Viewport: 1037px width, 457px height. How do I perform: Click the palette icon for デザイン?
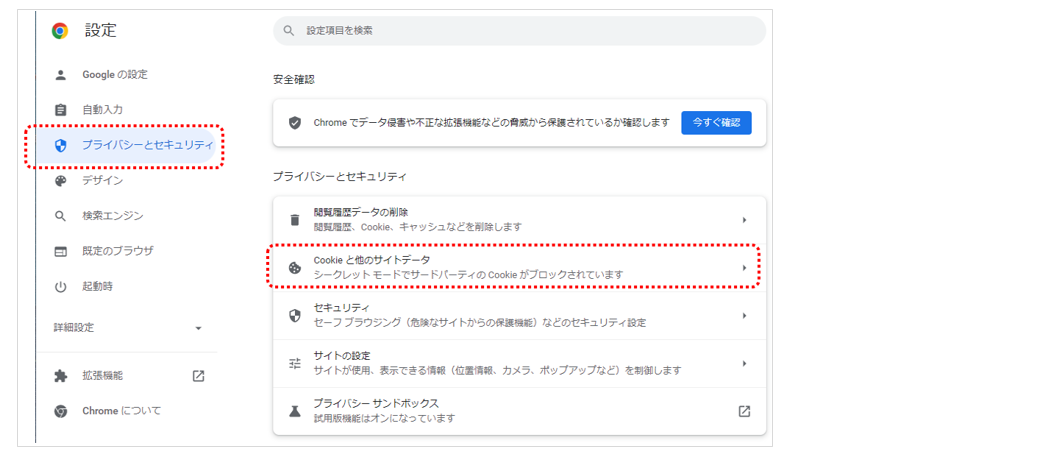[x=60, y=181]
